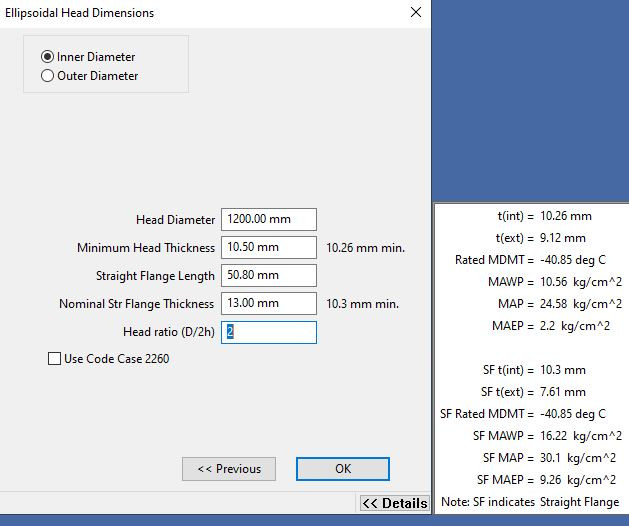Collapse the panel with << Details
The image size is (629, 526).
pos(394,503)
